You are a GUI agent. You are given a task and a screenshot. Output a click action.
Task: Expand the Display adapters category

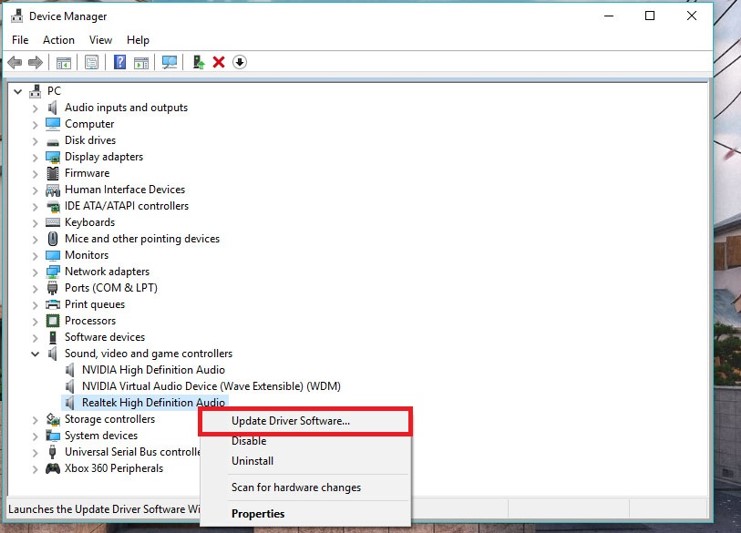pos(35,157)
